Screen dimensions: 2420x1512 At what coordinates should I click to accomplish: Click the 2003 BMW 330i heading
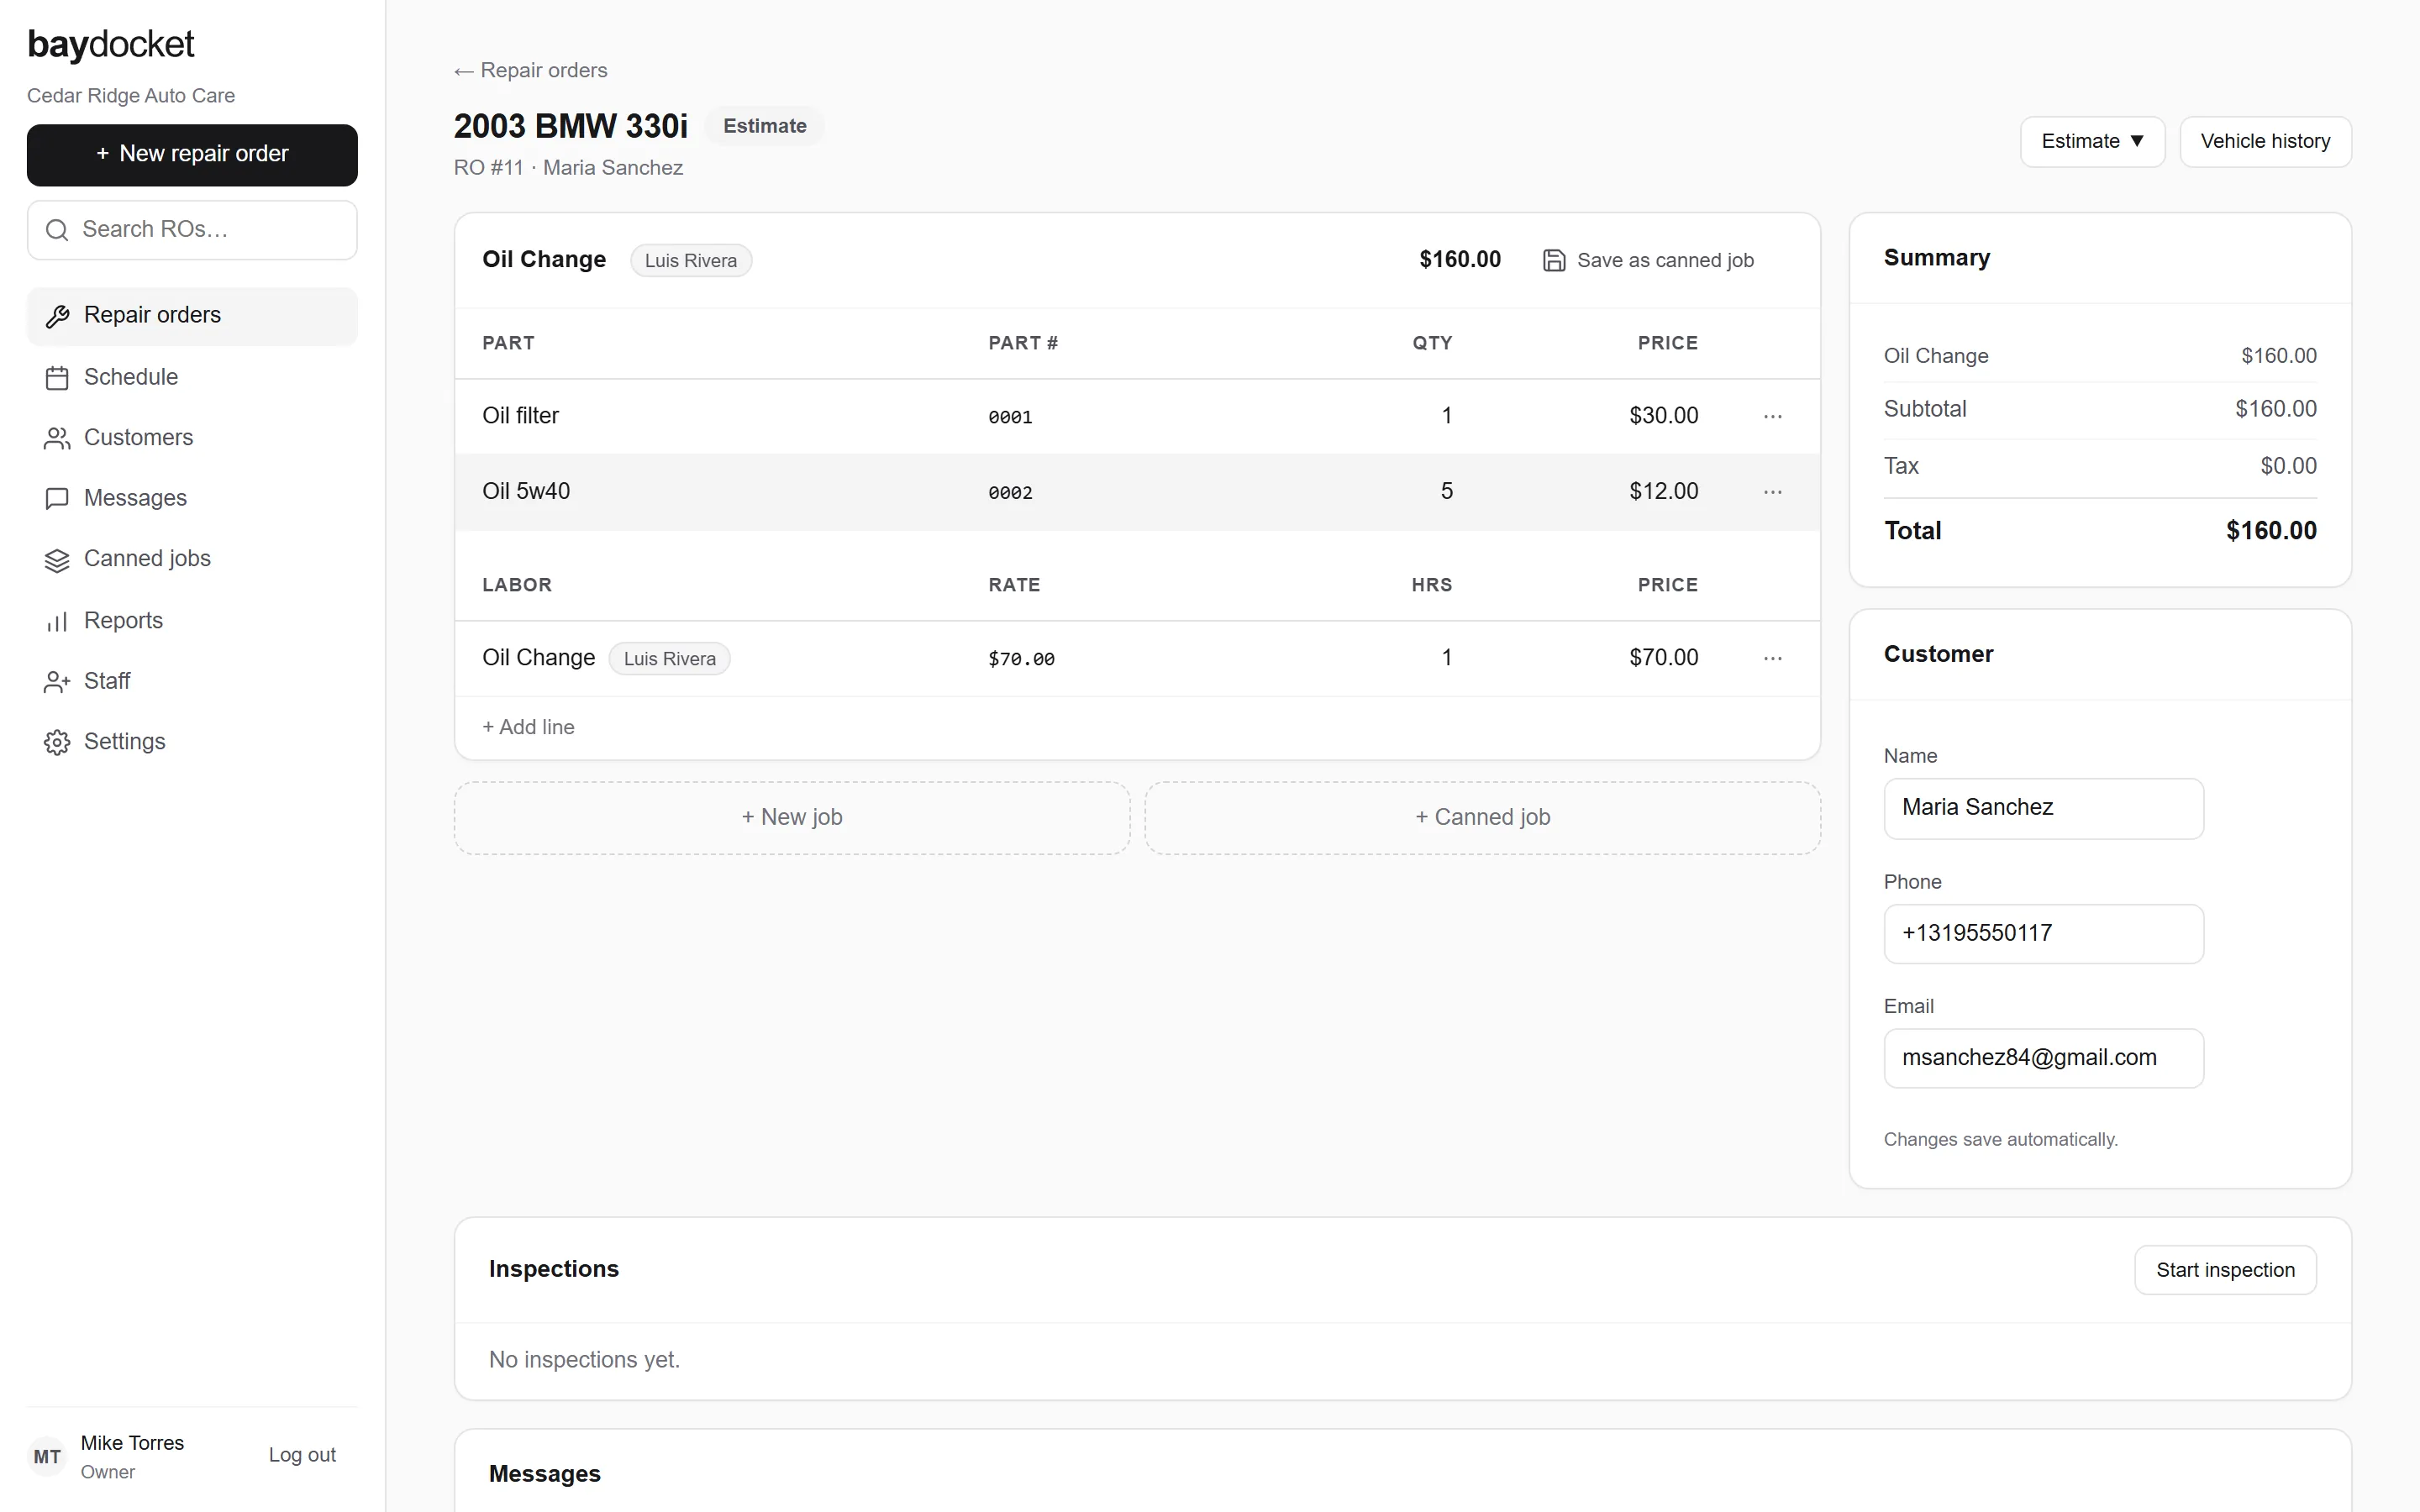click(x=571, y=127)
